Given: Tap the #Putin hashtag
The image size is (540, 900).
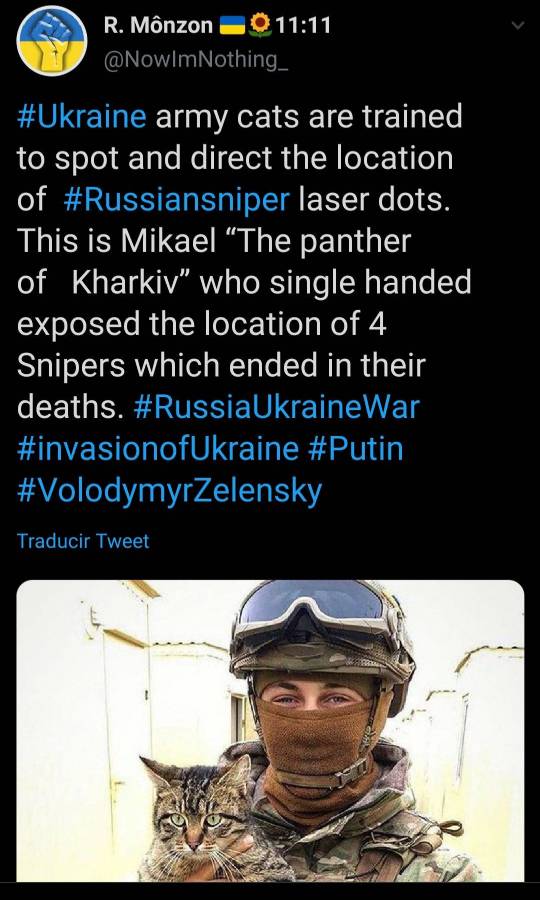Looking at the screenshot, I should pyautogui.click(x=355, y=448).
